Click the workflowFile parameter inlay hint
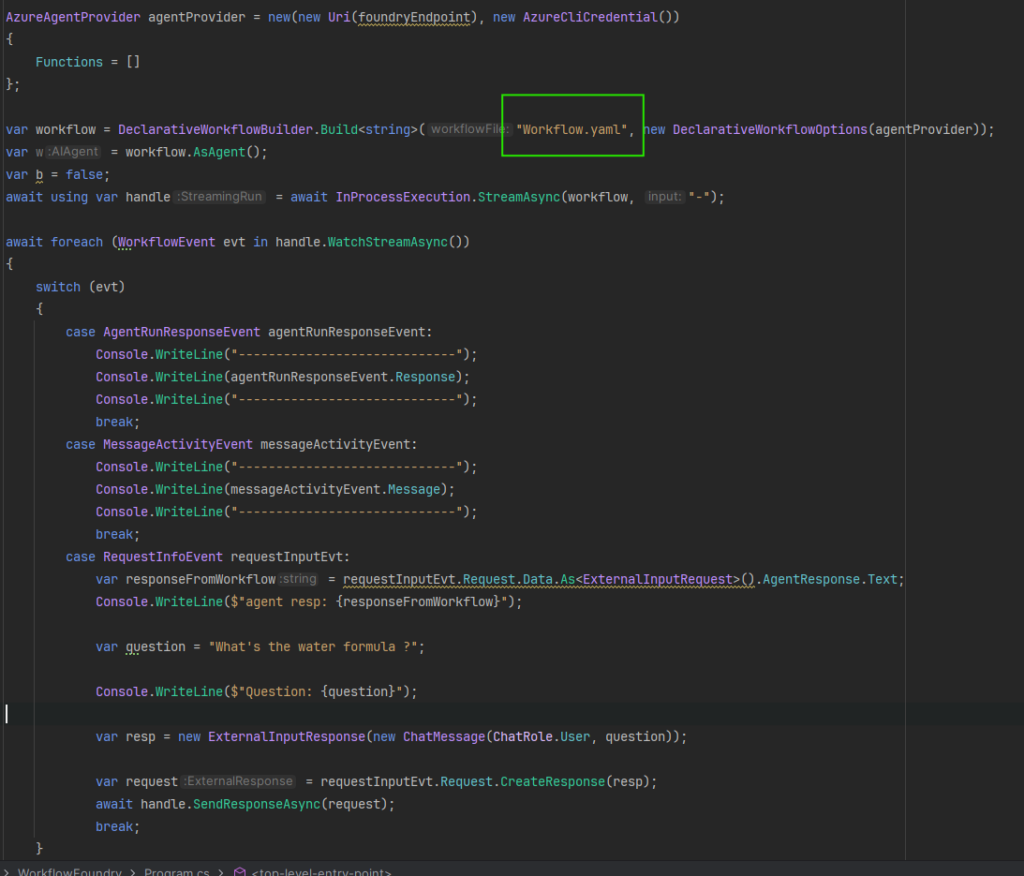Viewport: 1024px width, 876px height. 469,130
